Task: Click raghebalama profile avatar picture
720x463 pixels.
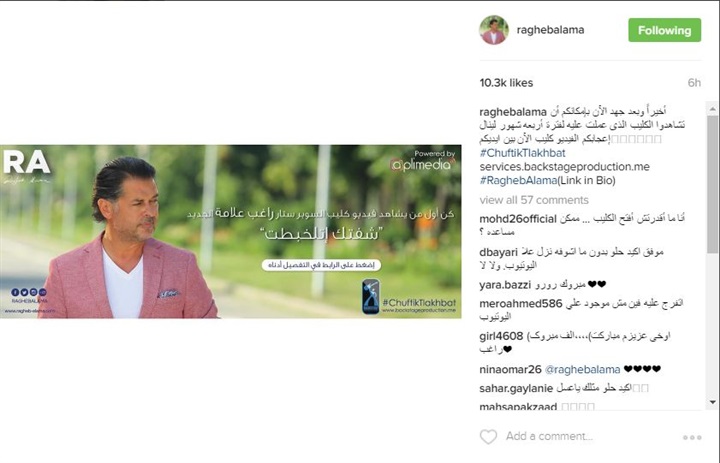Action: pos(494,30)
